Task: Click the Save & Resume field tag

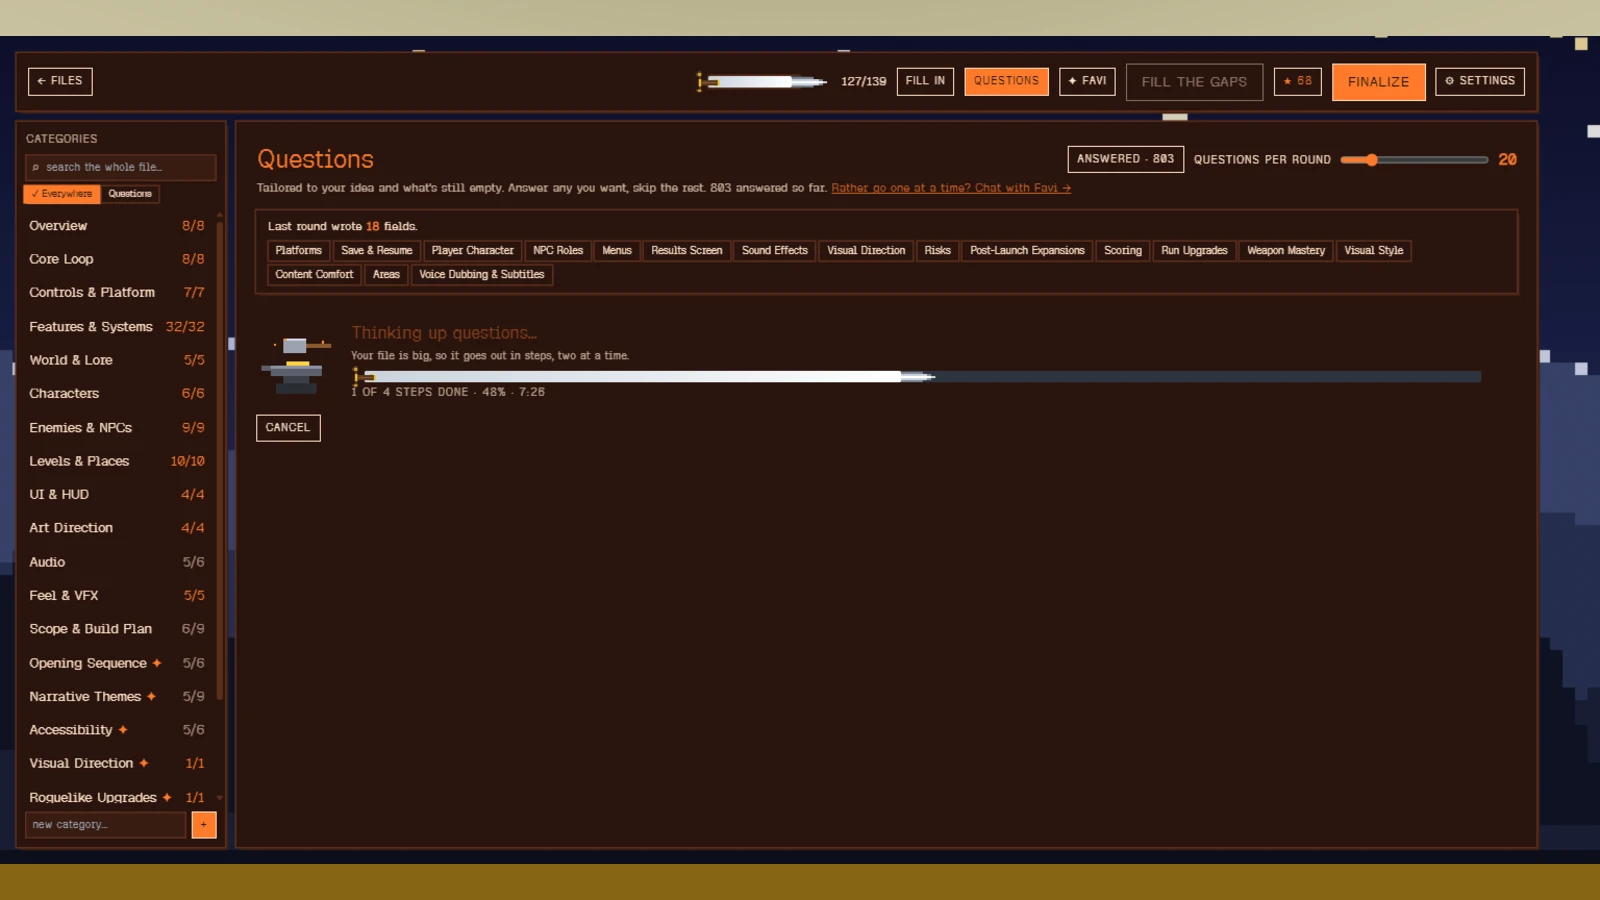Action: click(376, 251)
